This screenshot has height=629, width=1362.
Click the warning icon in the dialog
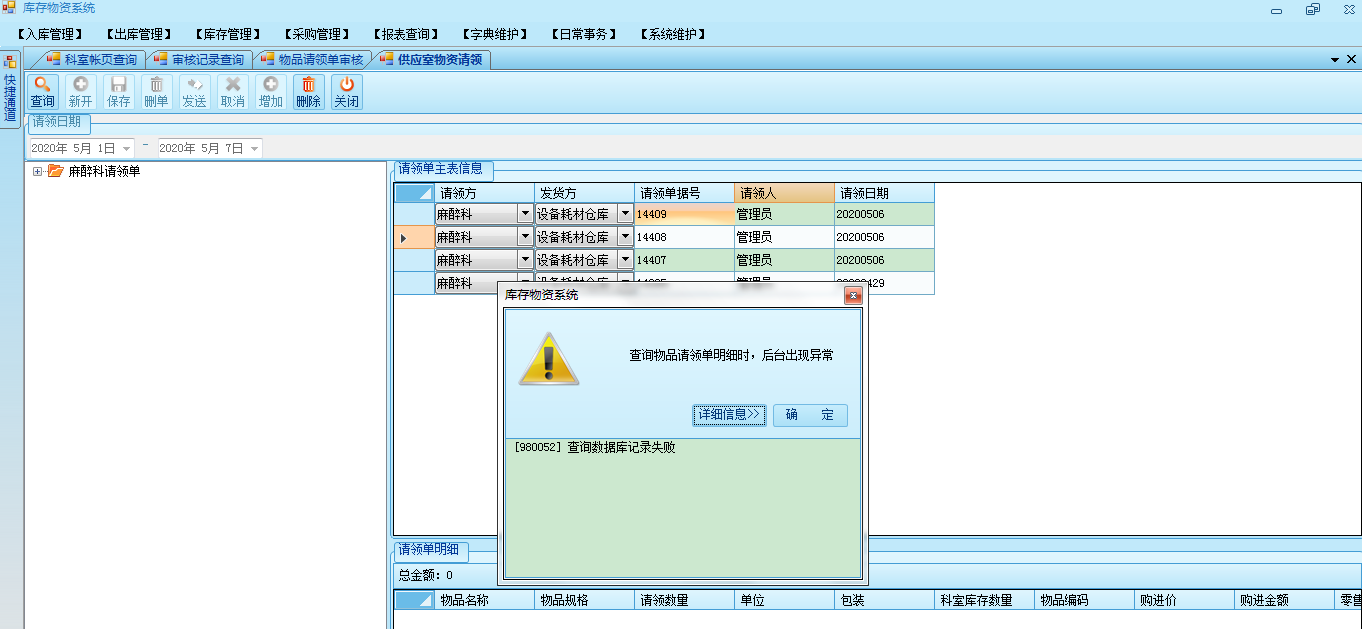(x=548, y=360)
